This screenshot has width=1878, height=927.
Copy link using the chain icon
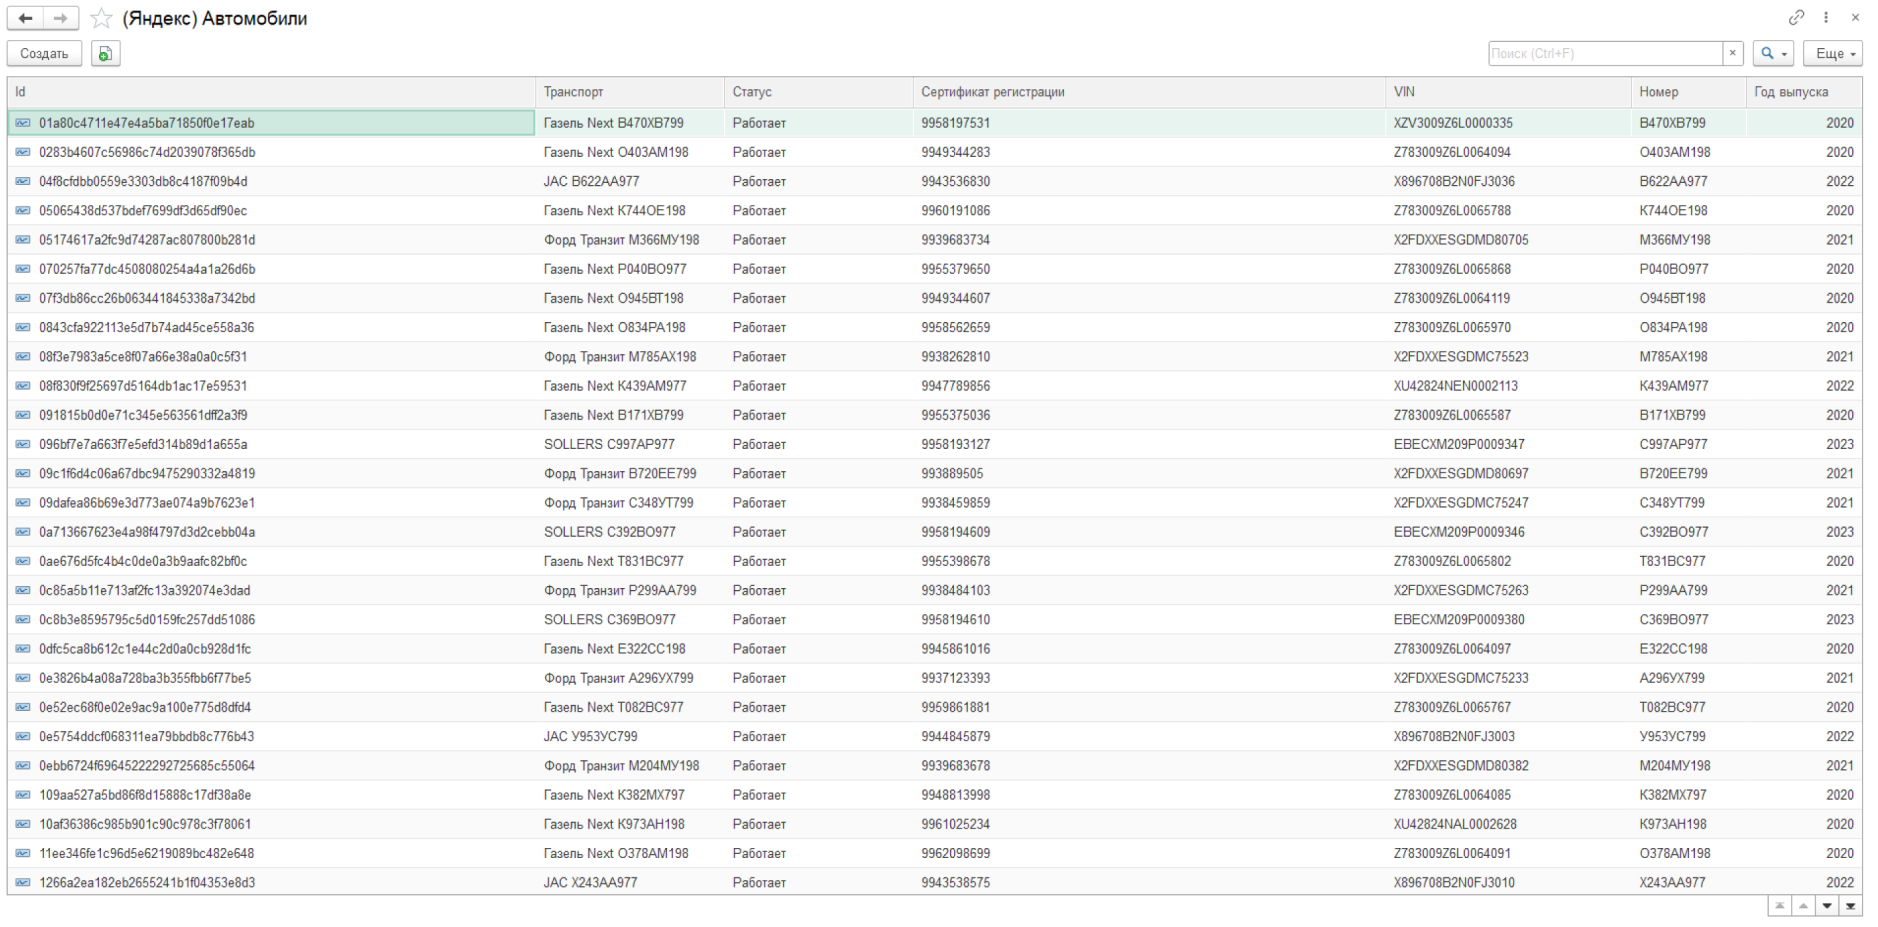[x=1797, y=17]
